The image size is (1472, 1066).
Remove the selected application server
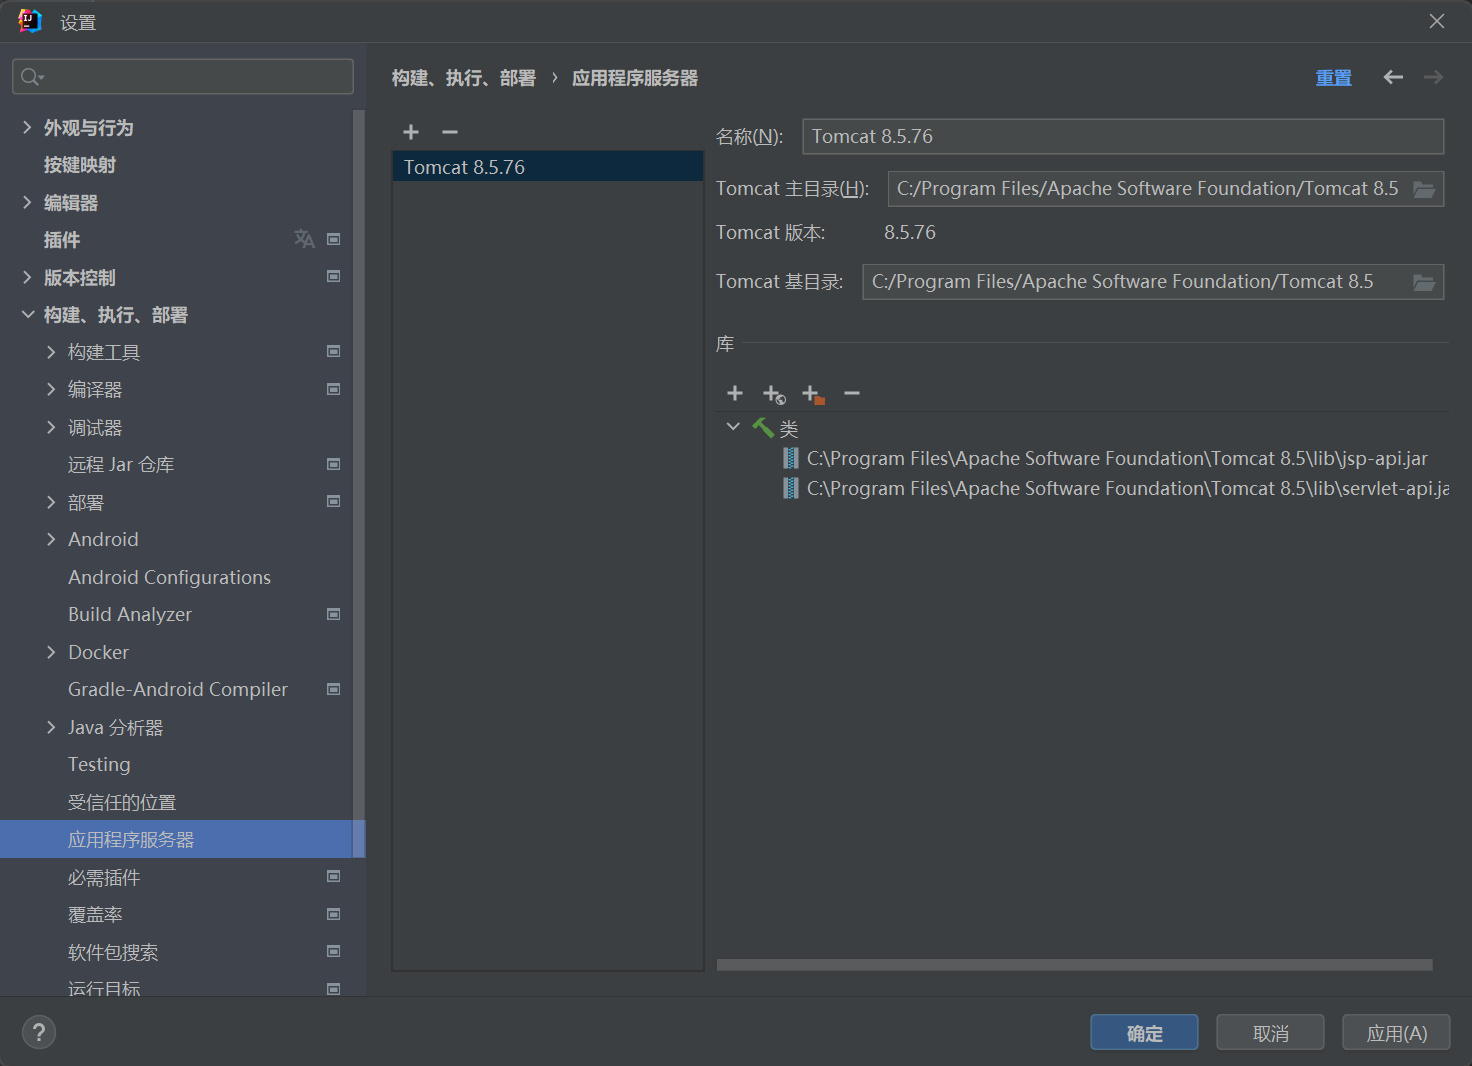coord(450,132)
